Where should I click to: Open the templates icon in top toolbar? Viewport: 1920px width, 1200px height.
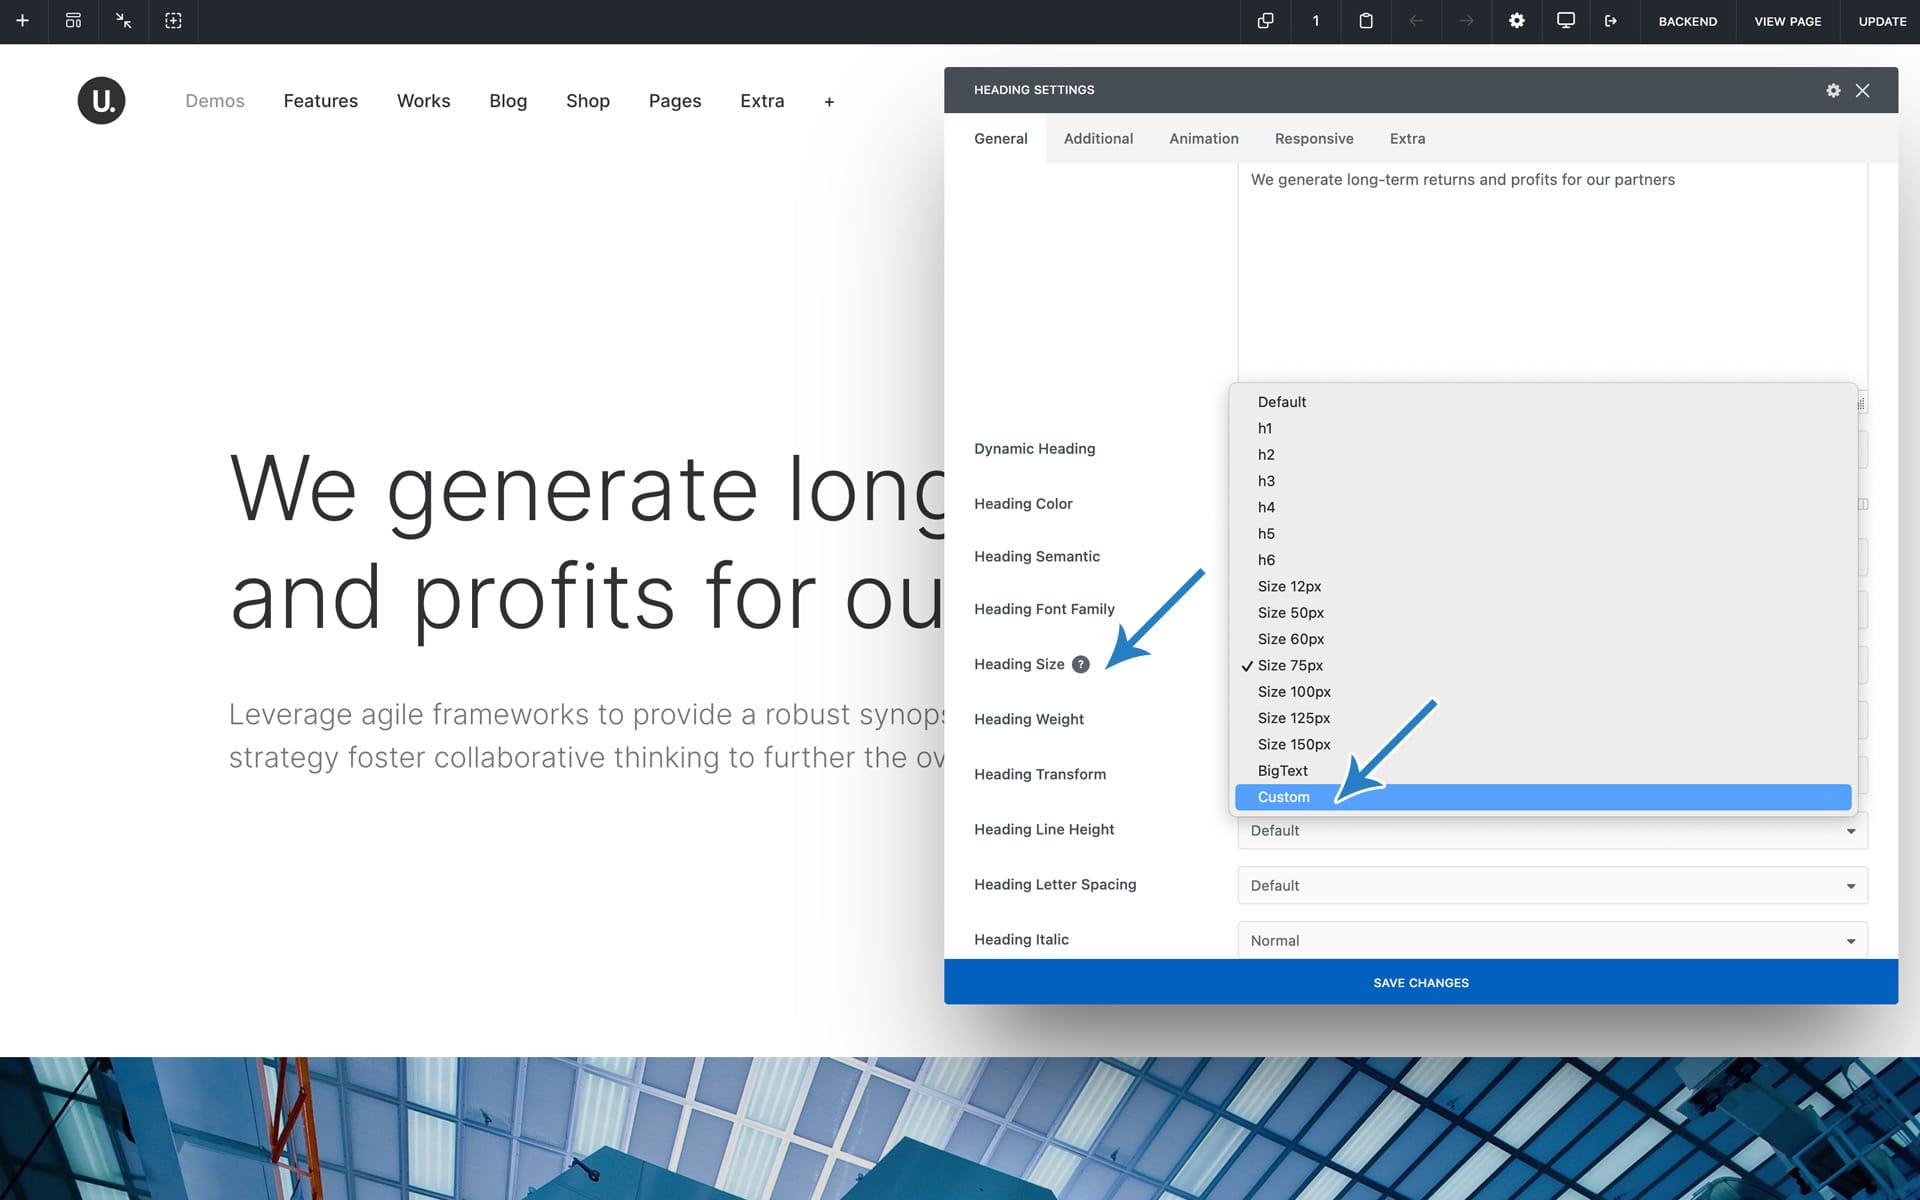tap(73, 21)
